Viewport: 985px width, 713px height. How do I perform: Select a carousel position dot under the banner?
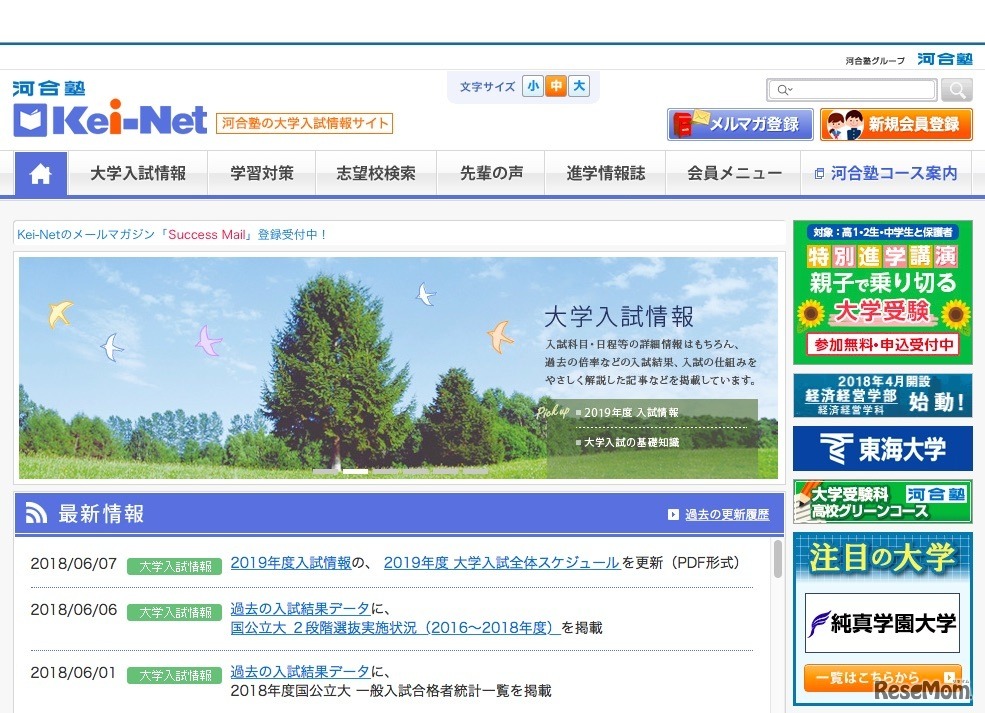(x=355, y=470)
